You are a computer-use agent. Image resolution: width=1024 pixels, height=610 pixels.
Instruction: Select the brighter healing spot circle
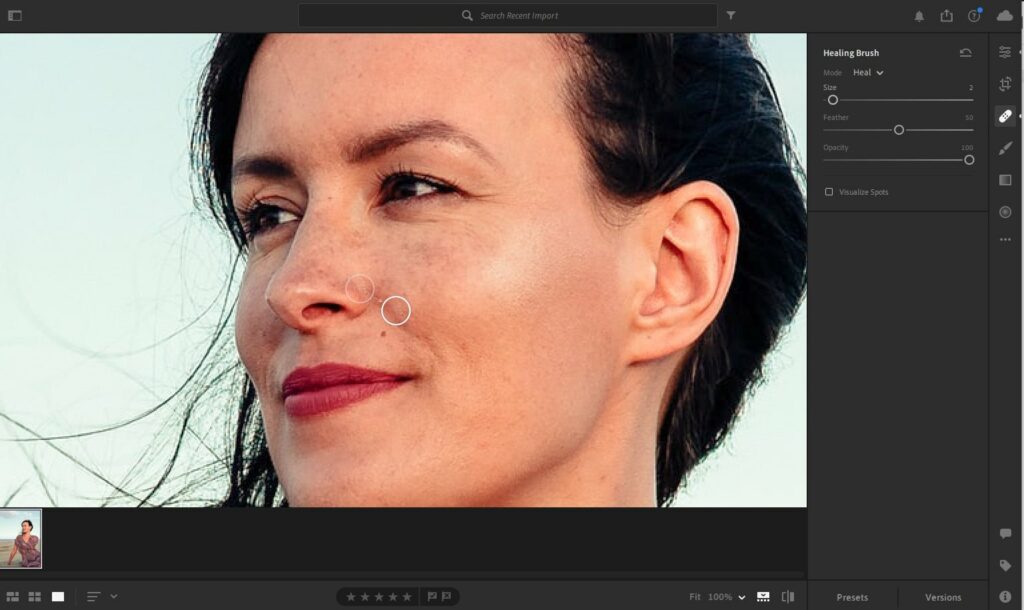point(396,310)
